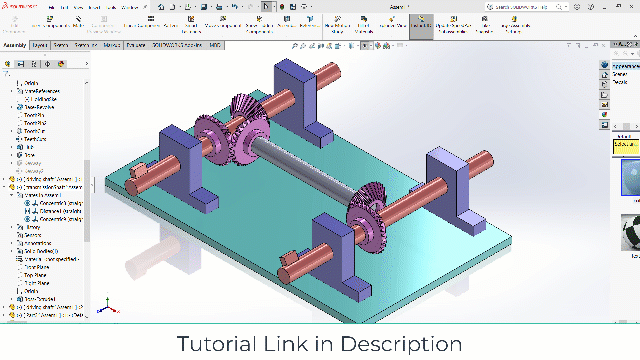Click the Zoom to Fit icon in view toolbar

(x=294, y=46)
